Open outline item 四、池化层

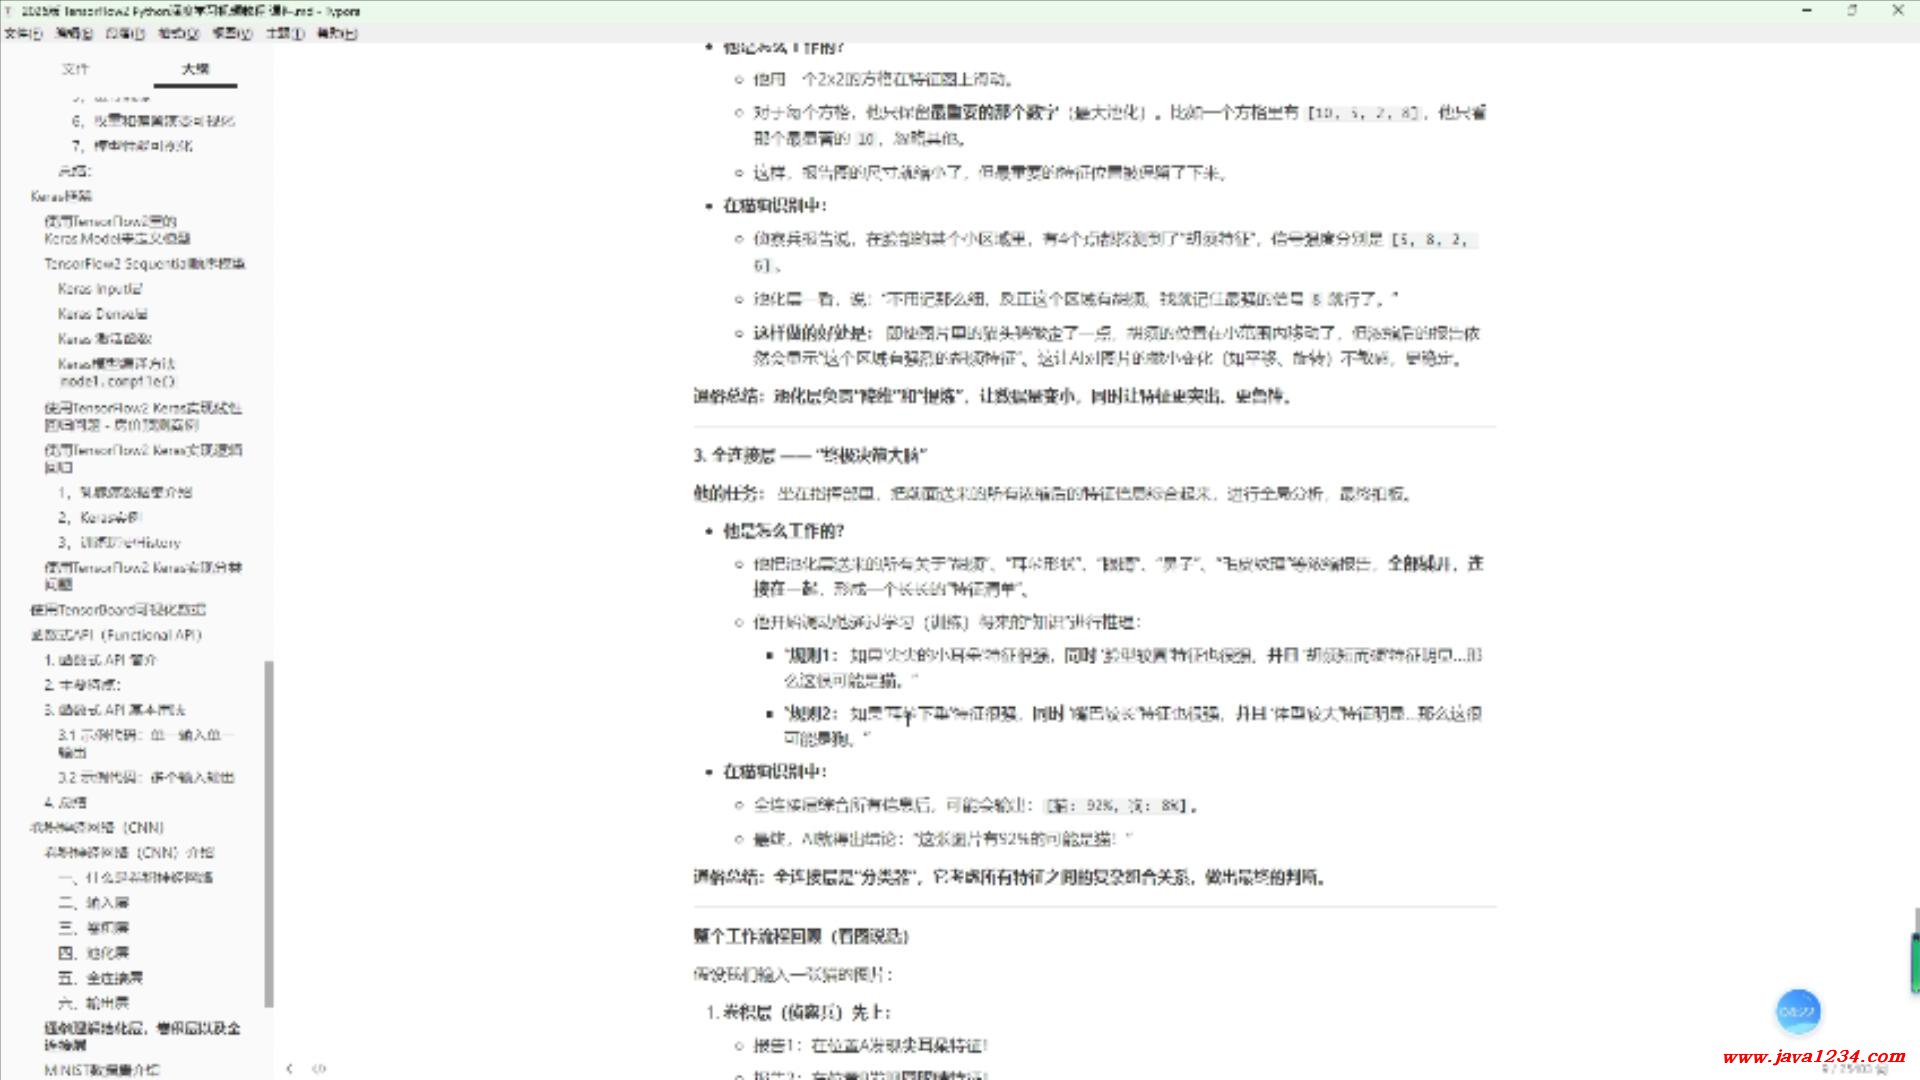(x=94, y=952)
